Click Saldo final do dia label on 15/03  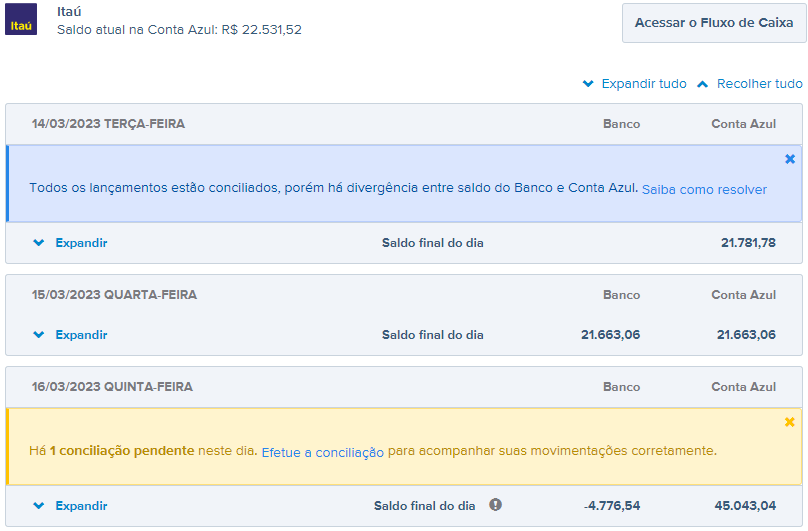click(x=433, y=335)
